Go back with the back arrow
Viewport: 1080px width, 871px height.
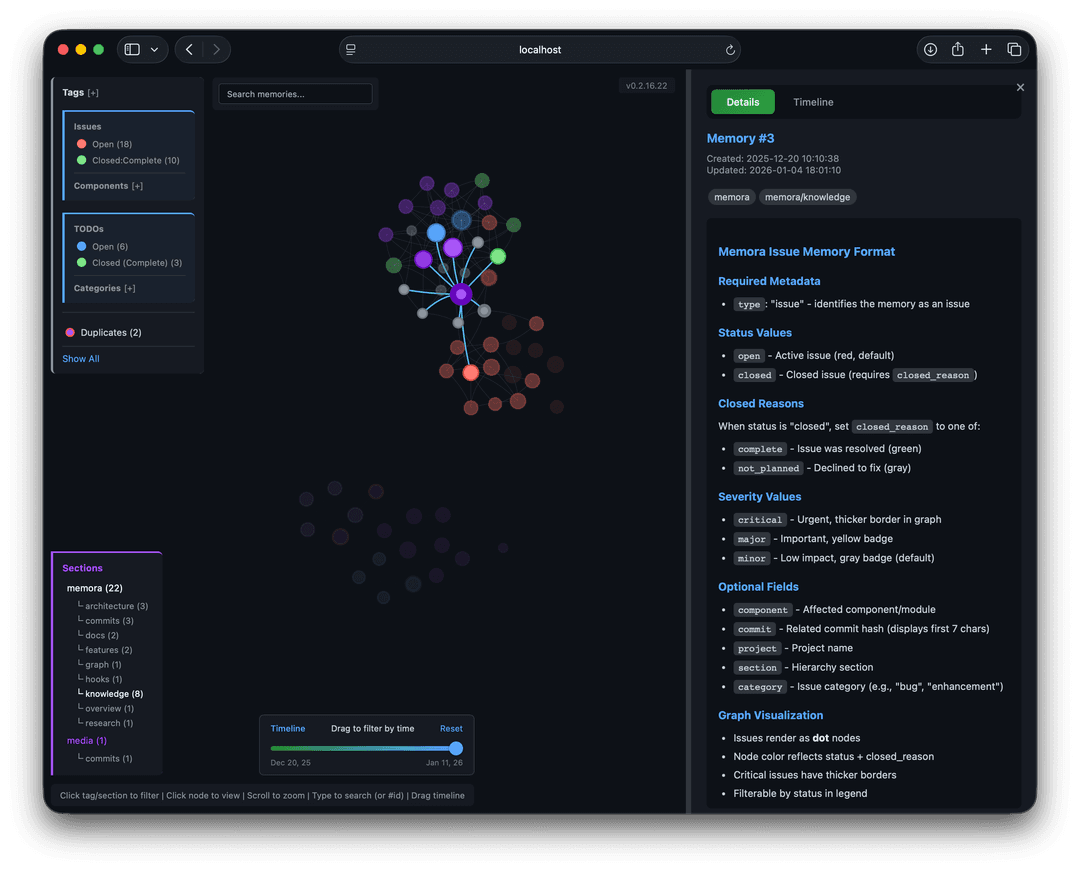pos(189,50)
